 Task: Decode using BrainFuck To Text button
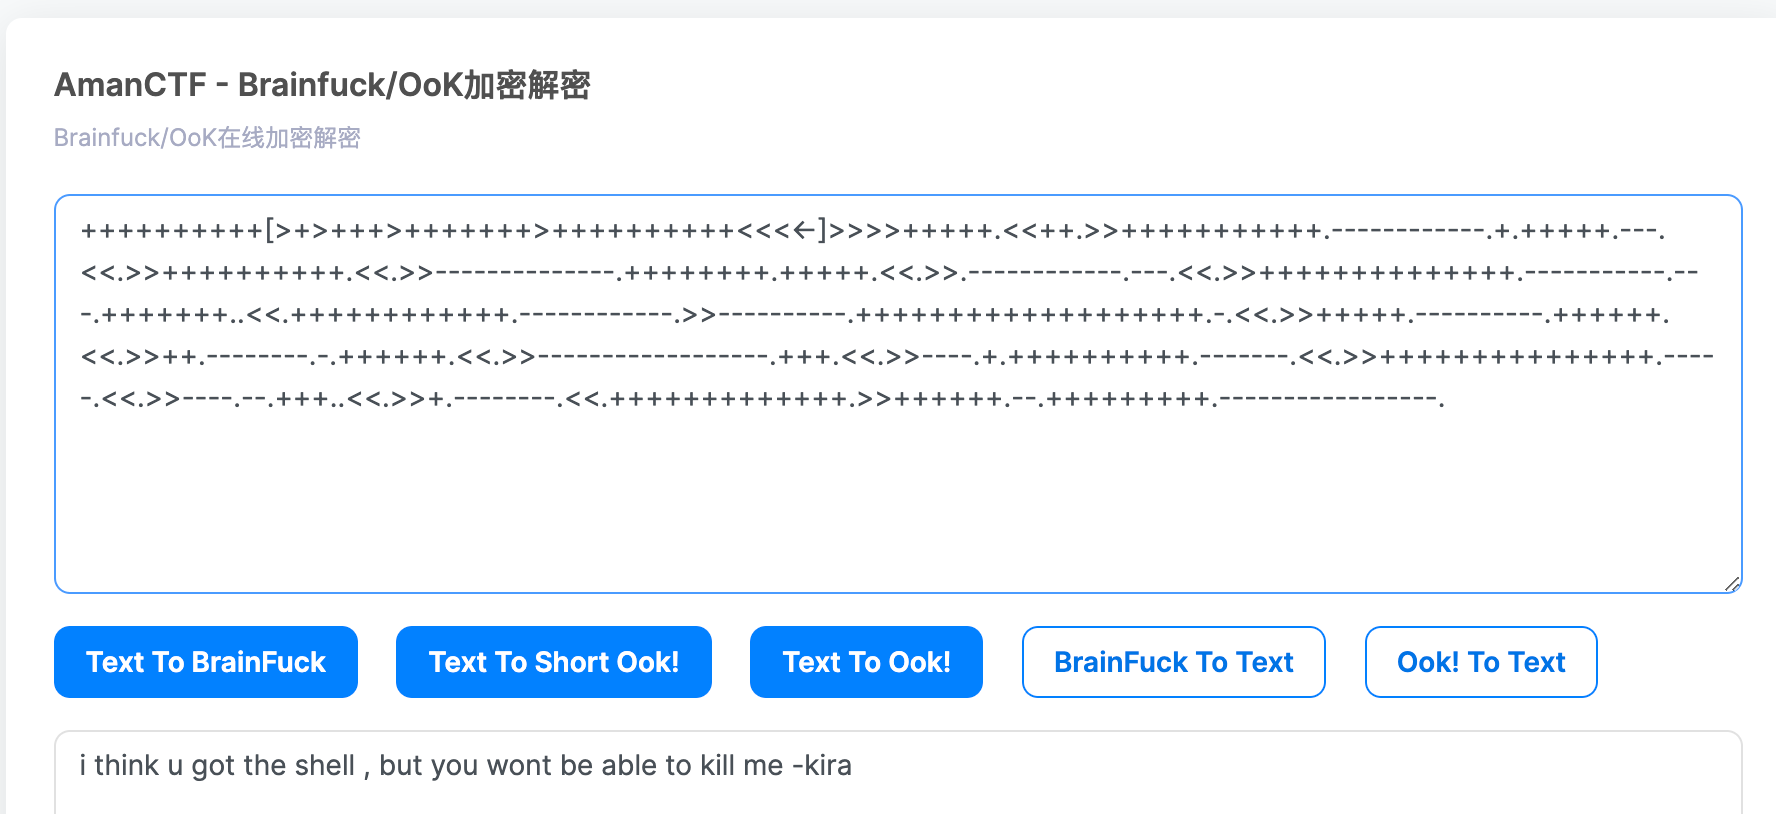tap(1173, 662)
